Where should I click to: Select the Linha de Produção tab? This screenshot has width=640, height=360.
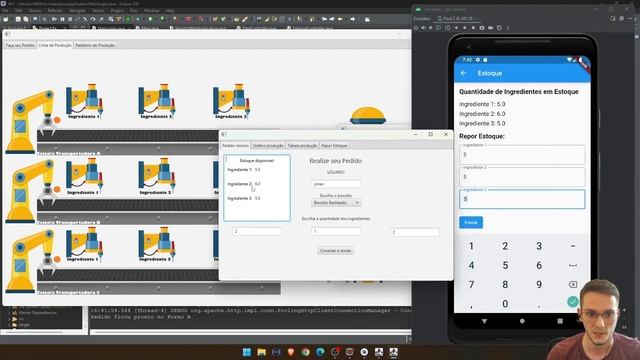click(x=55, y=45)
